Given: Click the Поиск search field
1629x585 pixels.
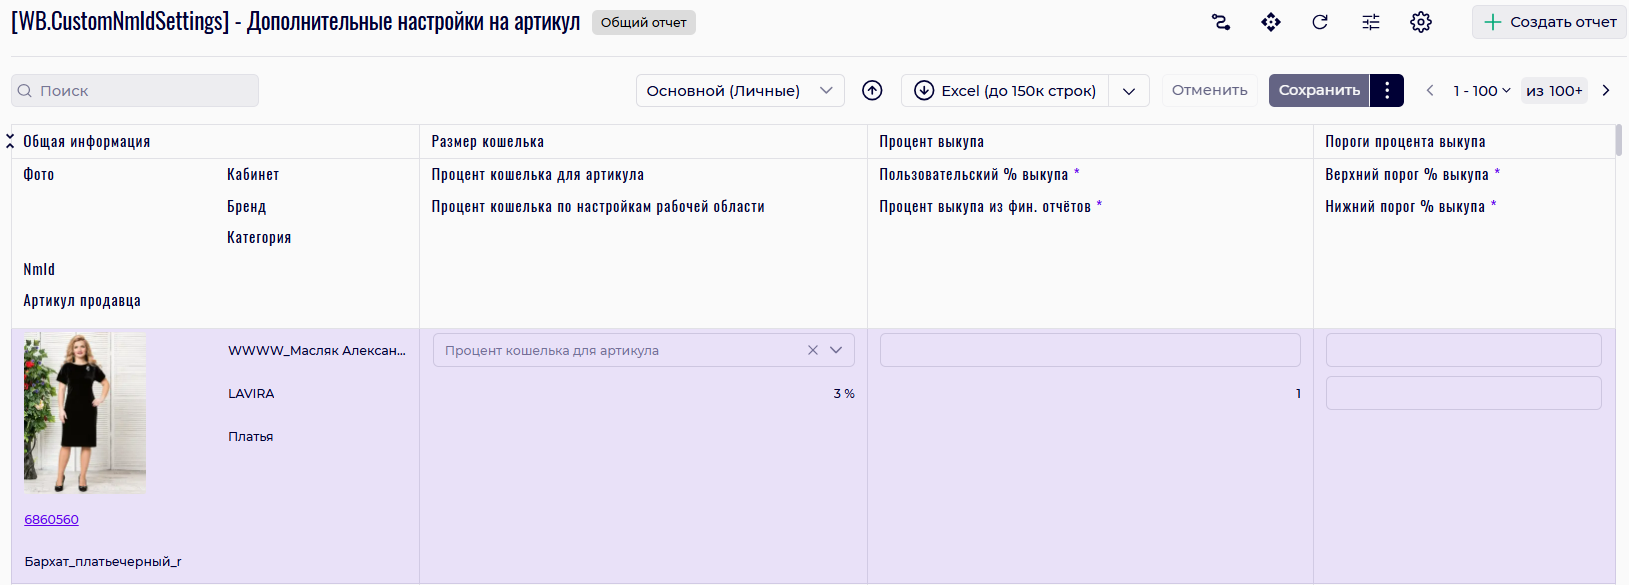Looking at the screenshot, I should point(135,91).
